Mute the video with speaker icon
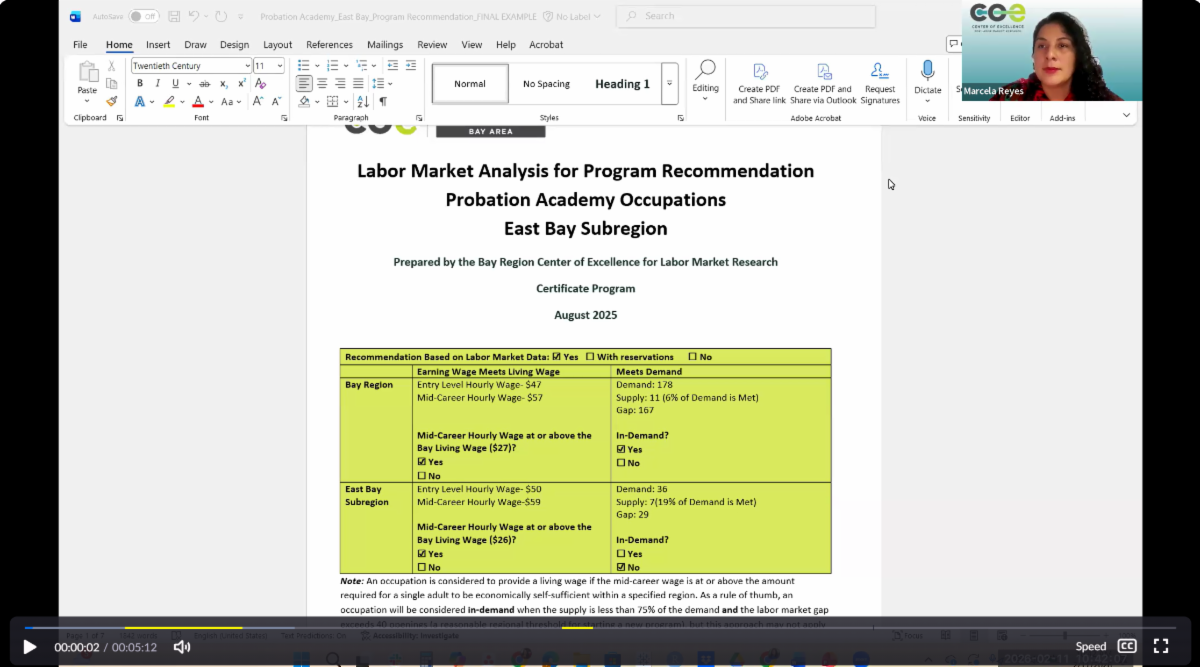 [181, 647]
